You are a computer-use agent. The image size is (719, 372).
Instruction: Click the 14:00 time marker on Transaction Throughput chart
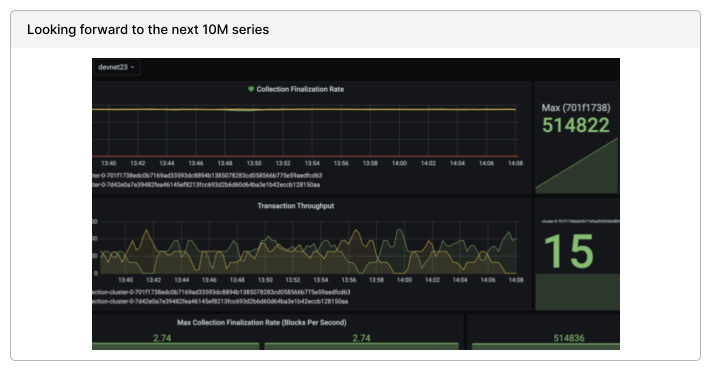point(404,280)
